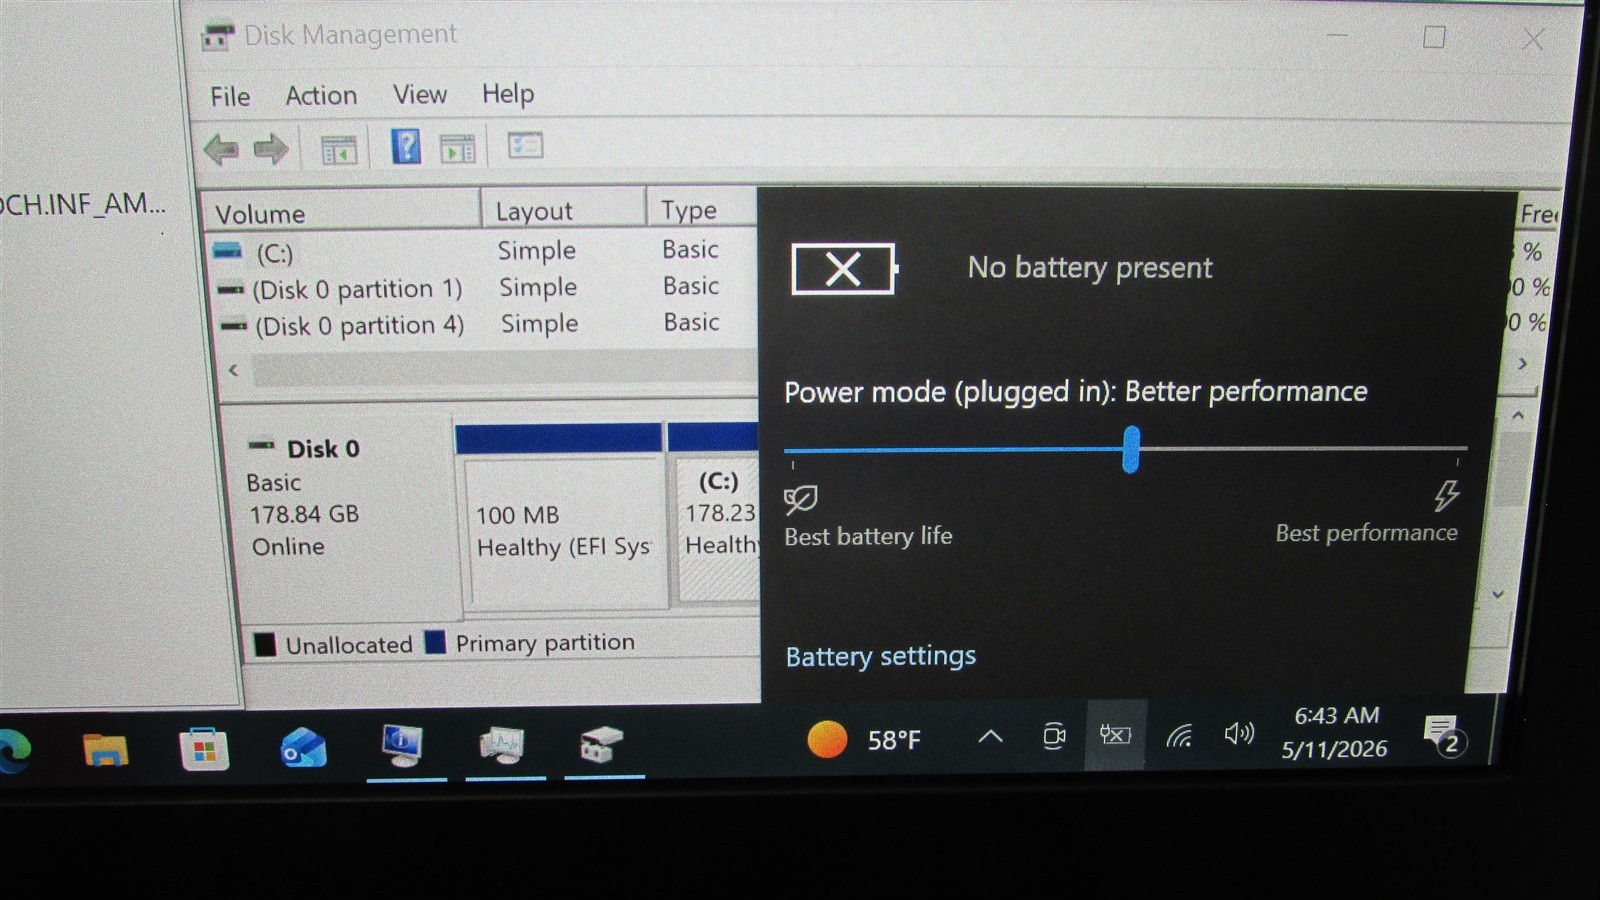Screen dimensions: 1600x900
Task: Expand the hidden system tray icons chevron
Action: 990,737
